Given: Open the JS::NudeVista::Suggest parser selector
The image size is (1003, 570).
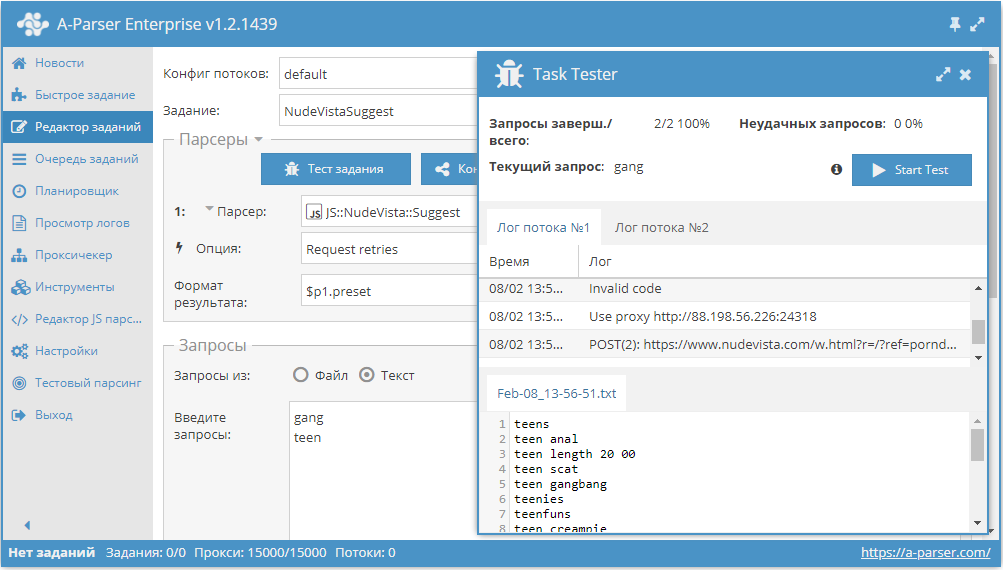Looking at the screenshot, I should tap(390, 212).
